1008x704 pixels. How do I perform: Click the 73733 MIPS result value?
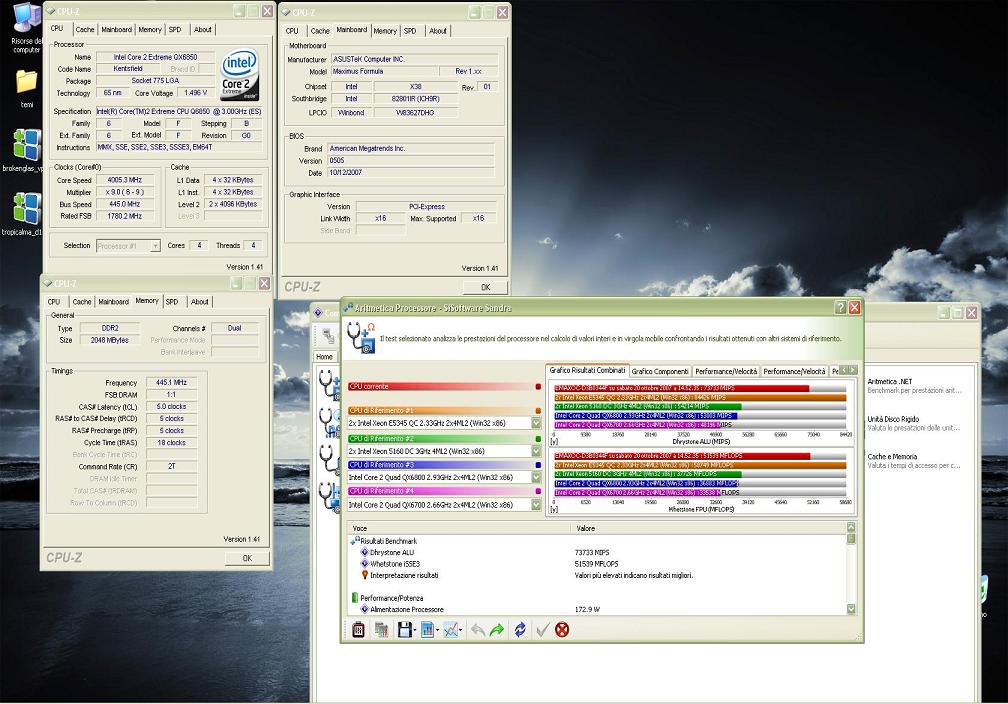pyautogui.click(x=592, y=552)
